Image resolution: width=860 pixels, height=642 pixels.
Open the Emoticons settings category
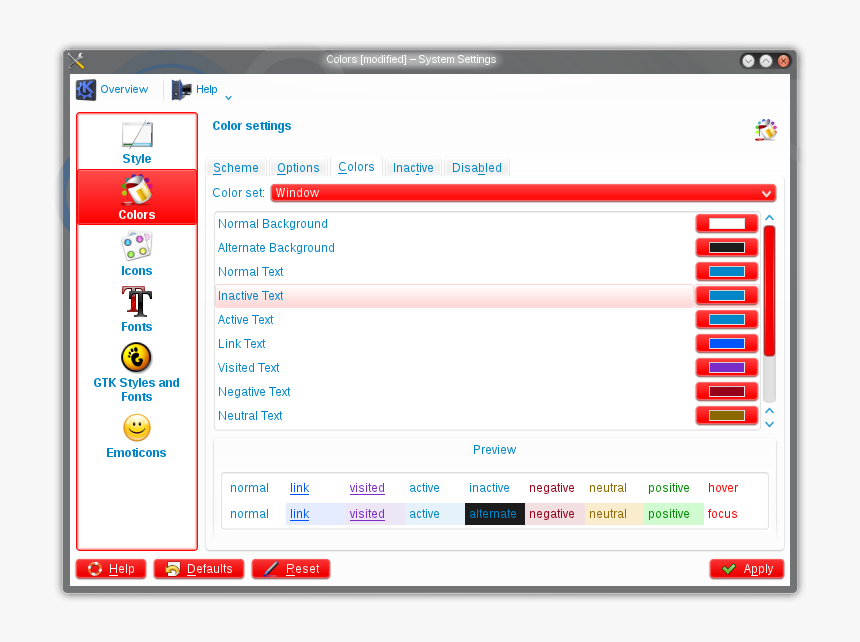pos(137,428)
